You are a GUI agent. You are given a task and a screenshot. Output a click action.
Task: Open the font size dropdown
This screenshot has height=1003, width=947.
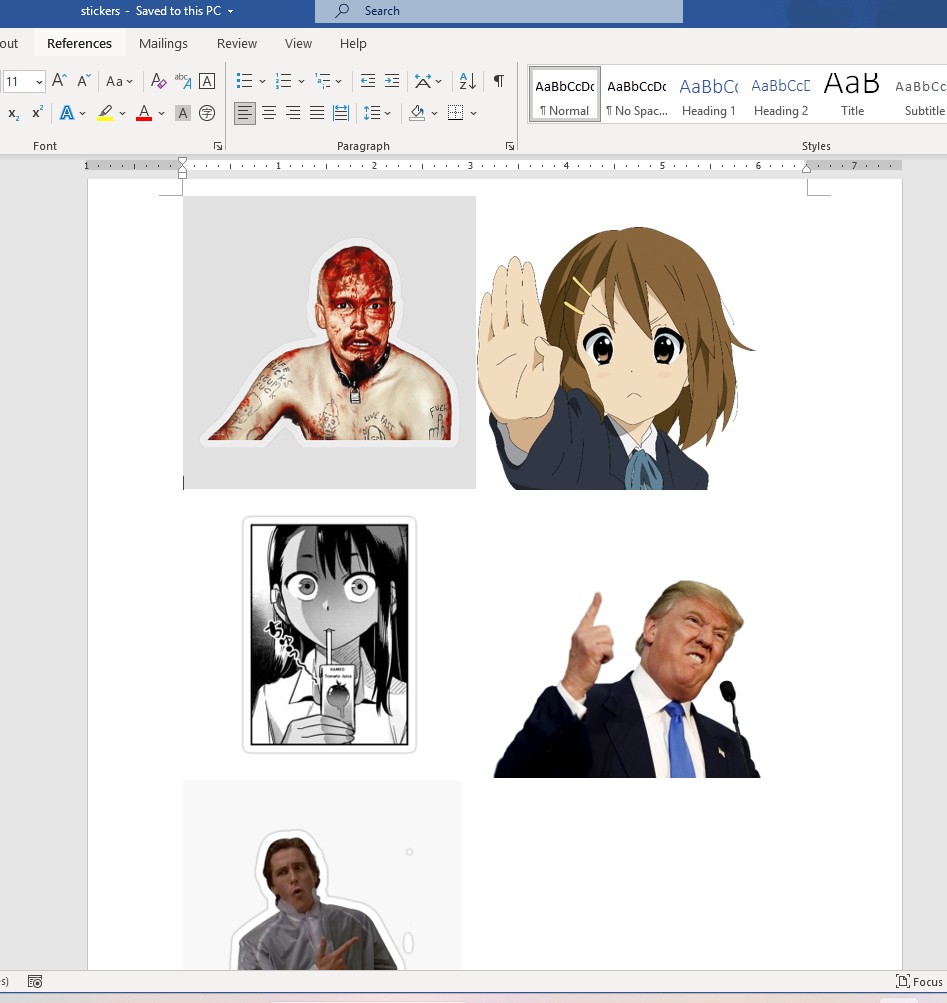(39, 82)
